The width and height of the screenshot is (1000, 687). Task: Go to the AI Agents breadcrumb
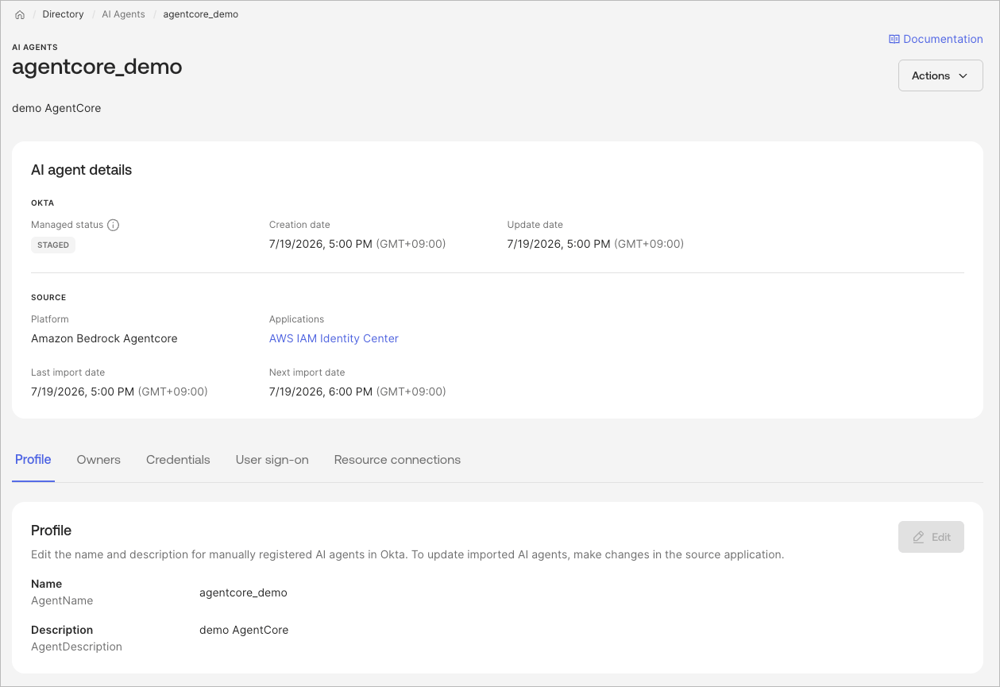click(x=123, y=14)
